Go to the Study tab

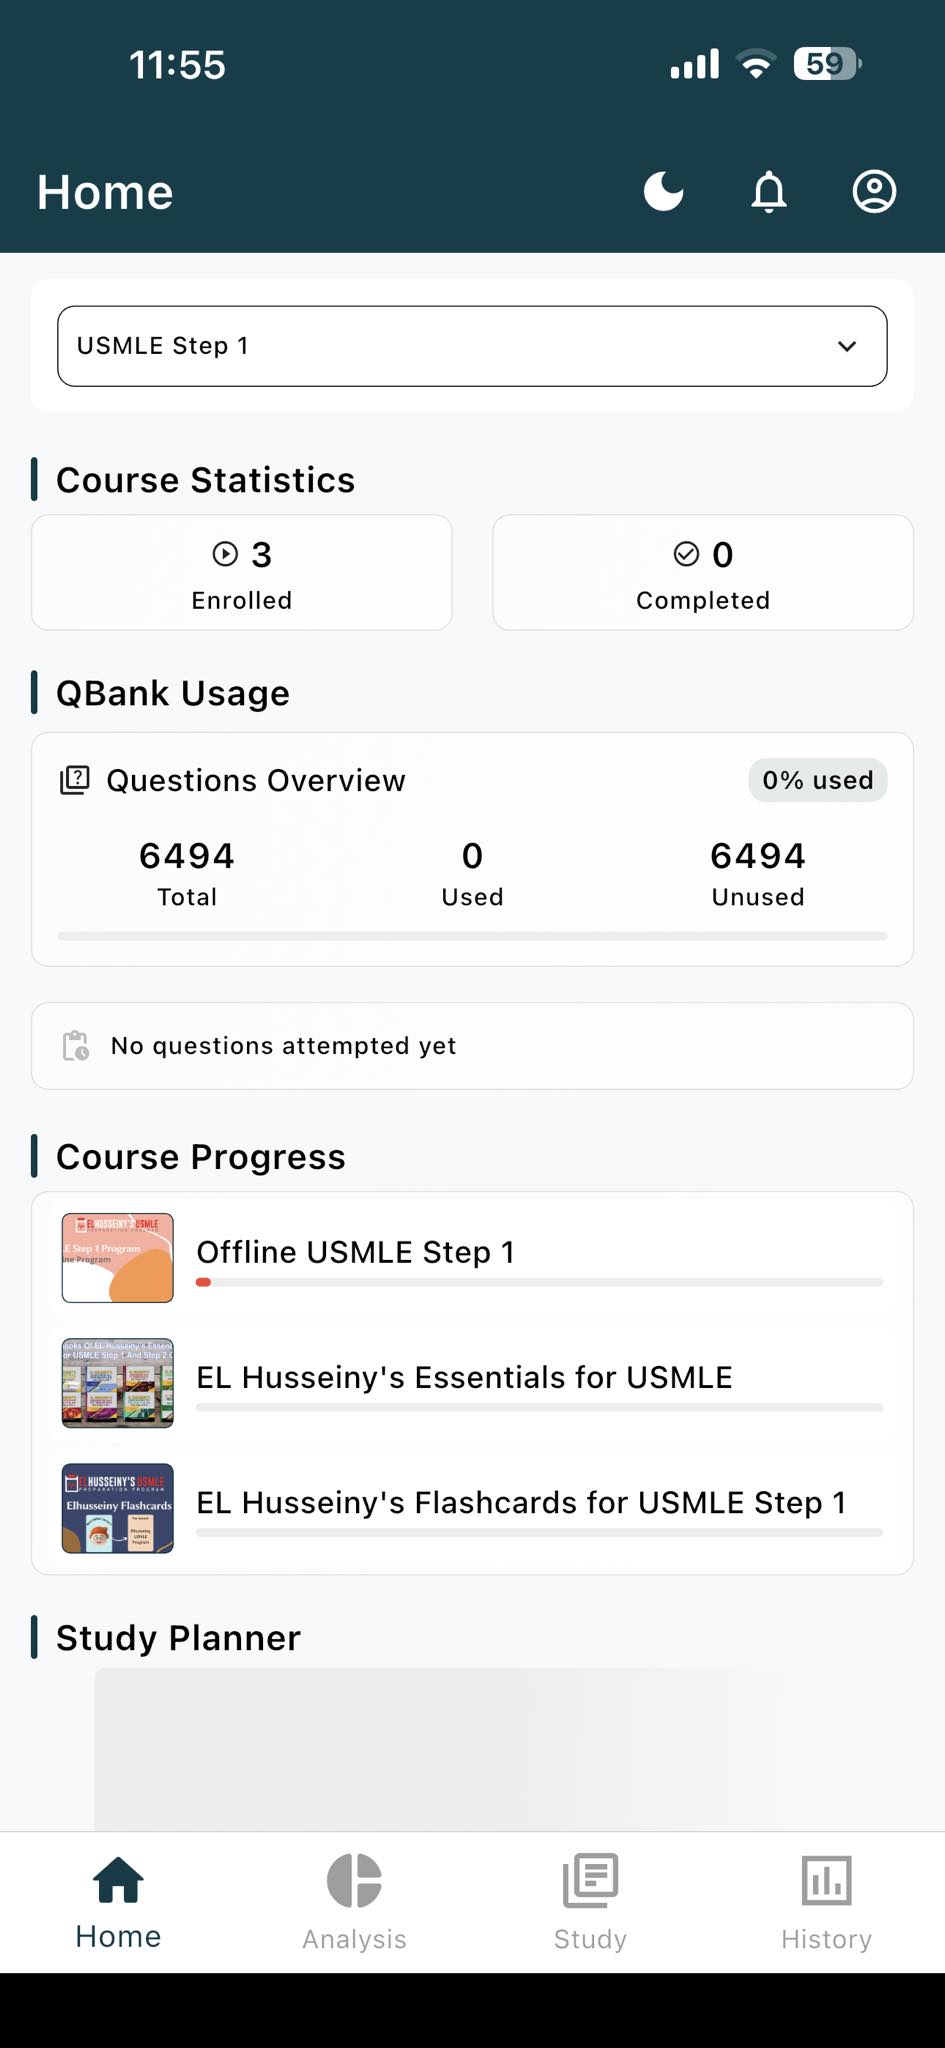pyautogui.click(x=590, y=1902)
